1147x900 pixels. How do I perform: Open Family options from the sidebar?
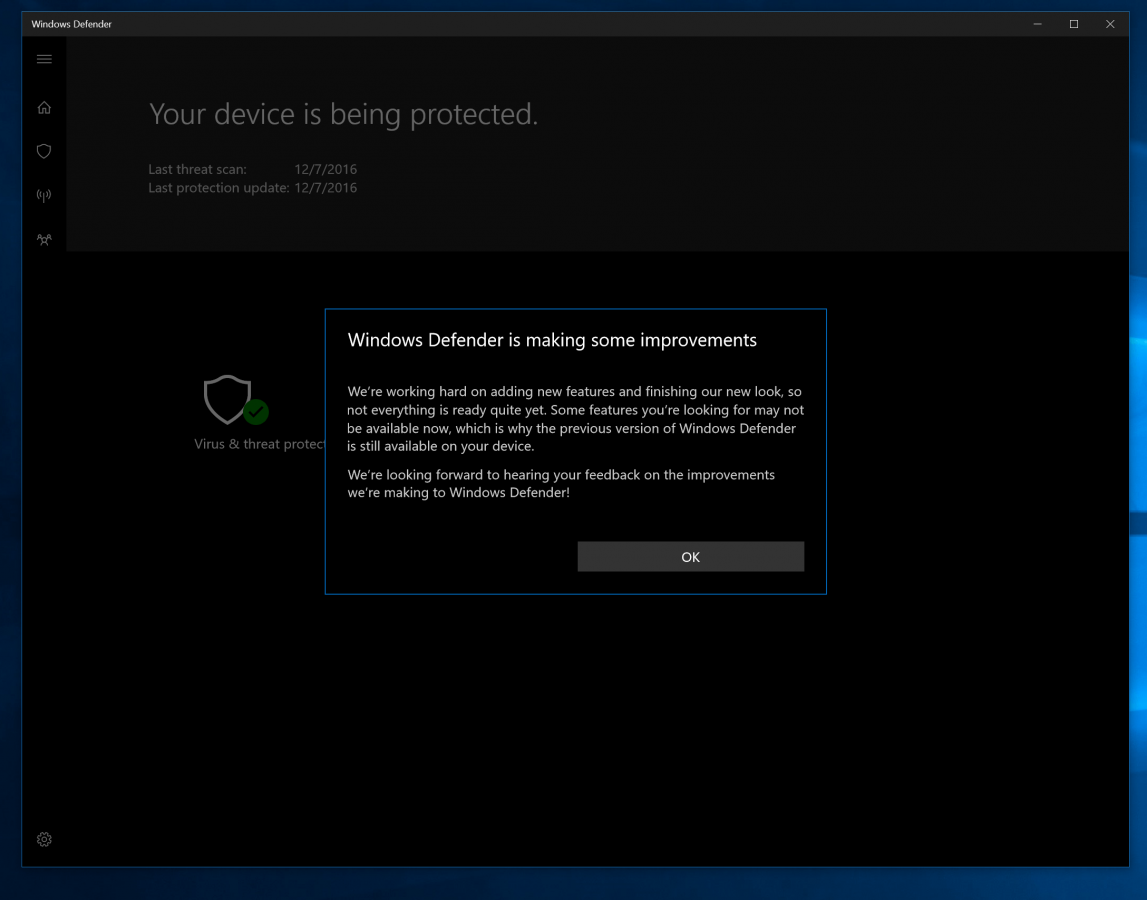44,239
